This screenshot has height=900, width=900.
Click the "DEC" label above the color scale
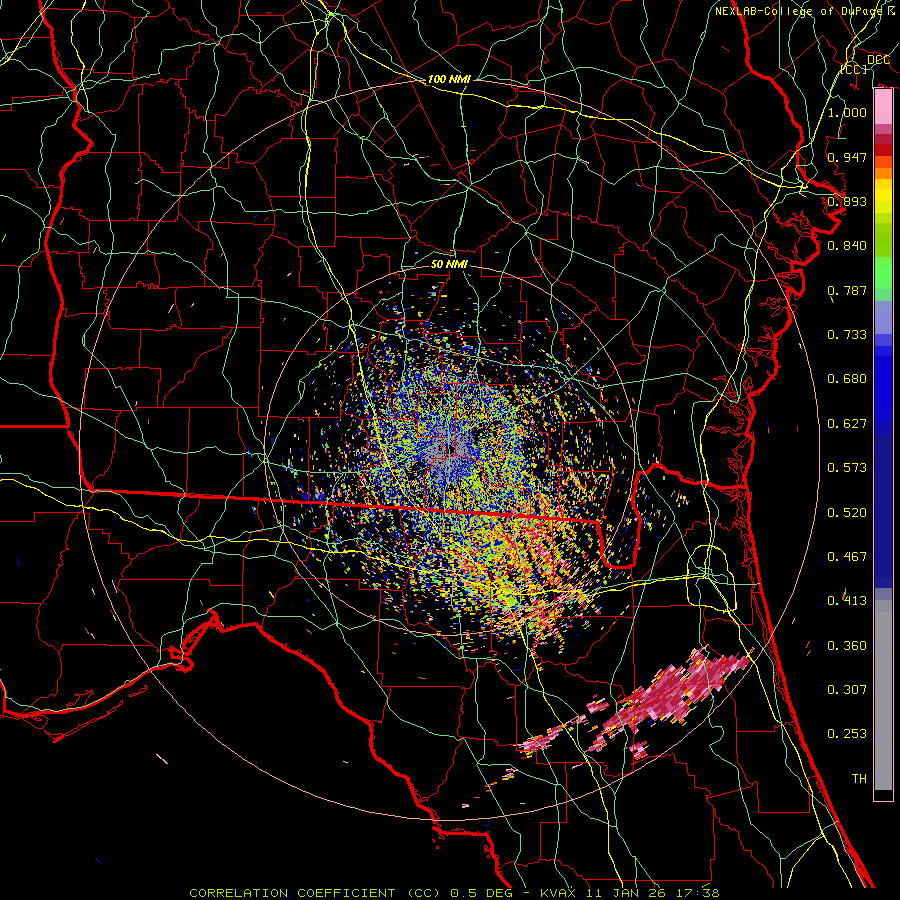point(878,60)
